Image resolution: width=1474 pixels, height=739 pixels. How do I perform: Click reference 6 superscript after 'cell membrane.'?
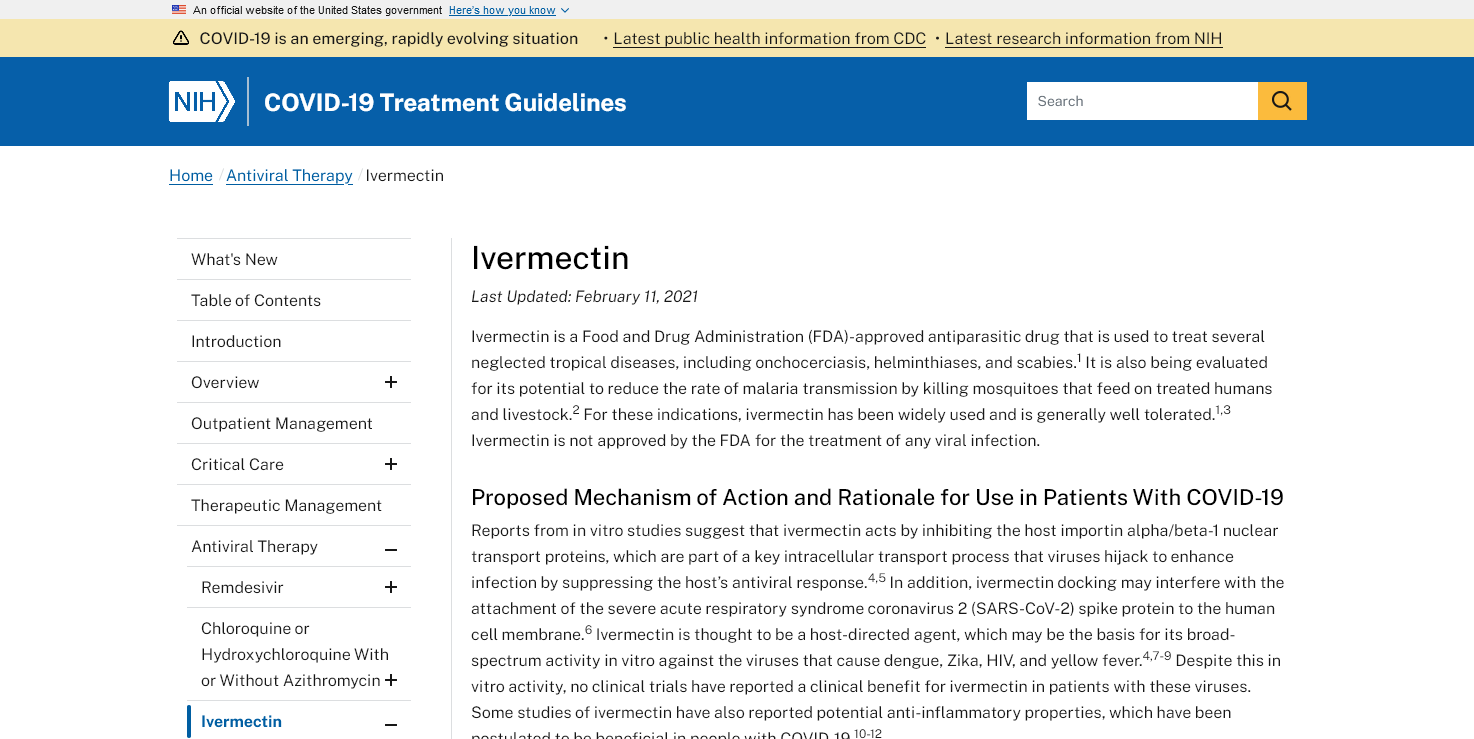(589, 630)
